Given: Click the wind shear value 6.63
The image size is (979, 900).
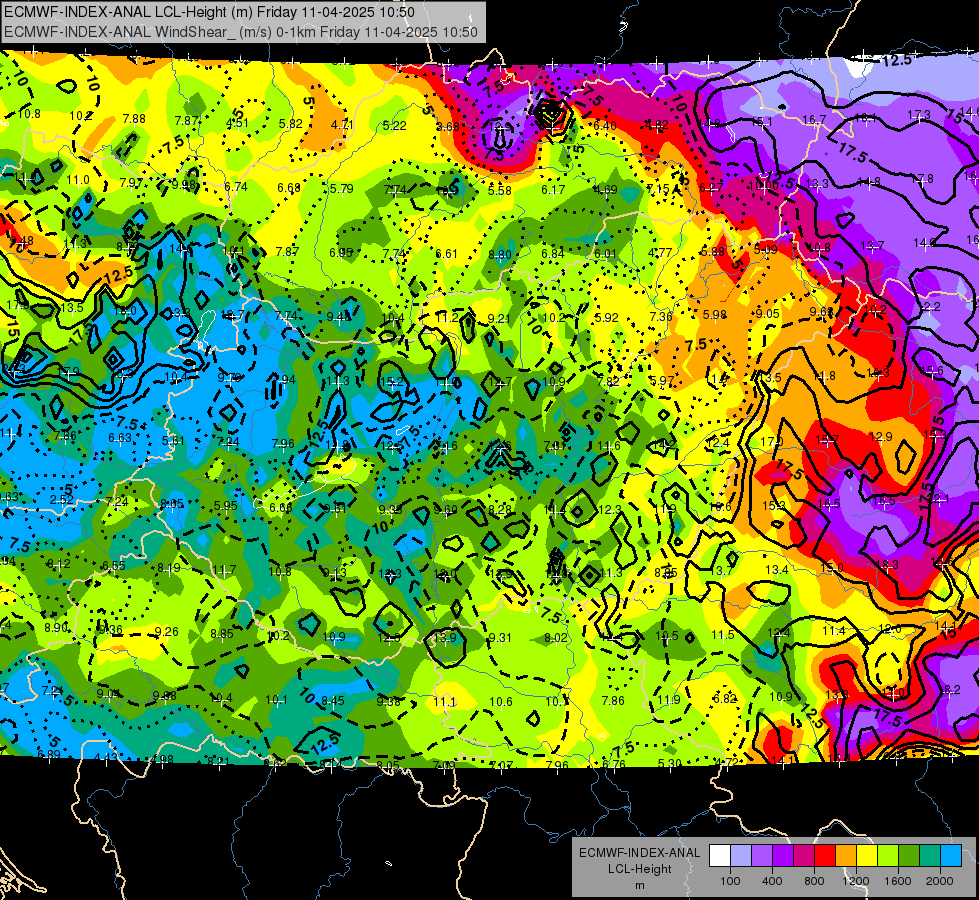Looking at the screenshot, I should [x=120, y=437].
